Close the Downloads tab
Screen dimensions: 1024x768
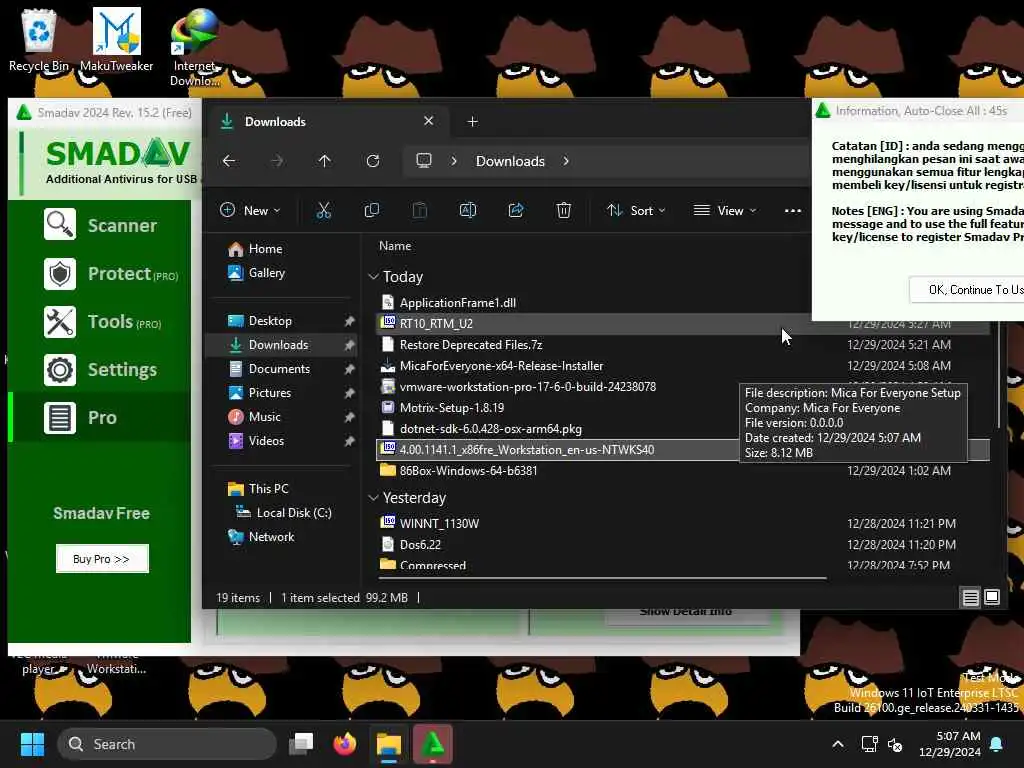tap(428, 121)
